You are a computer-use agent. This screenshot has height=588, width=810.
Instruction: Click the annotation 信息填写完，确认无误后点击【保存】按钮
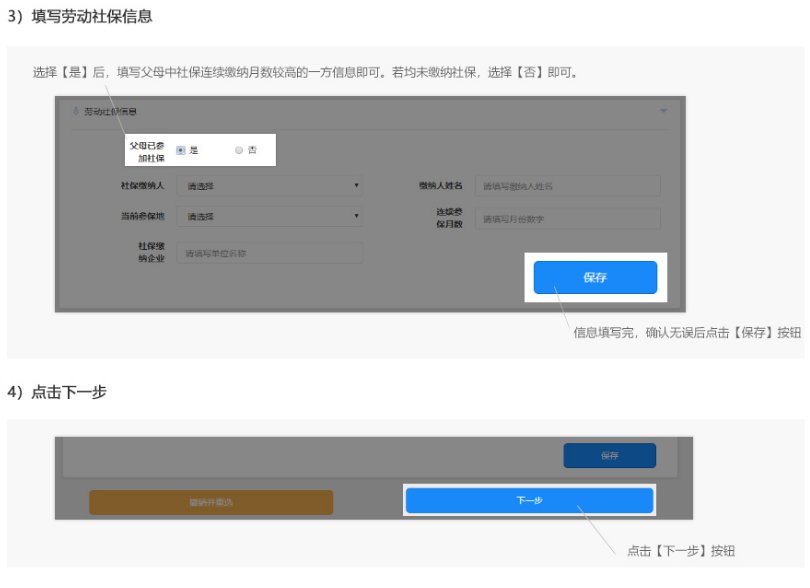click(x=687, y=332)
